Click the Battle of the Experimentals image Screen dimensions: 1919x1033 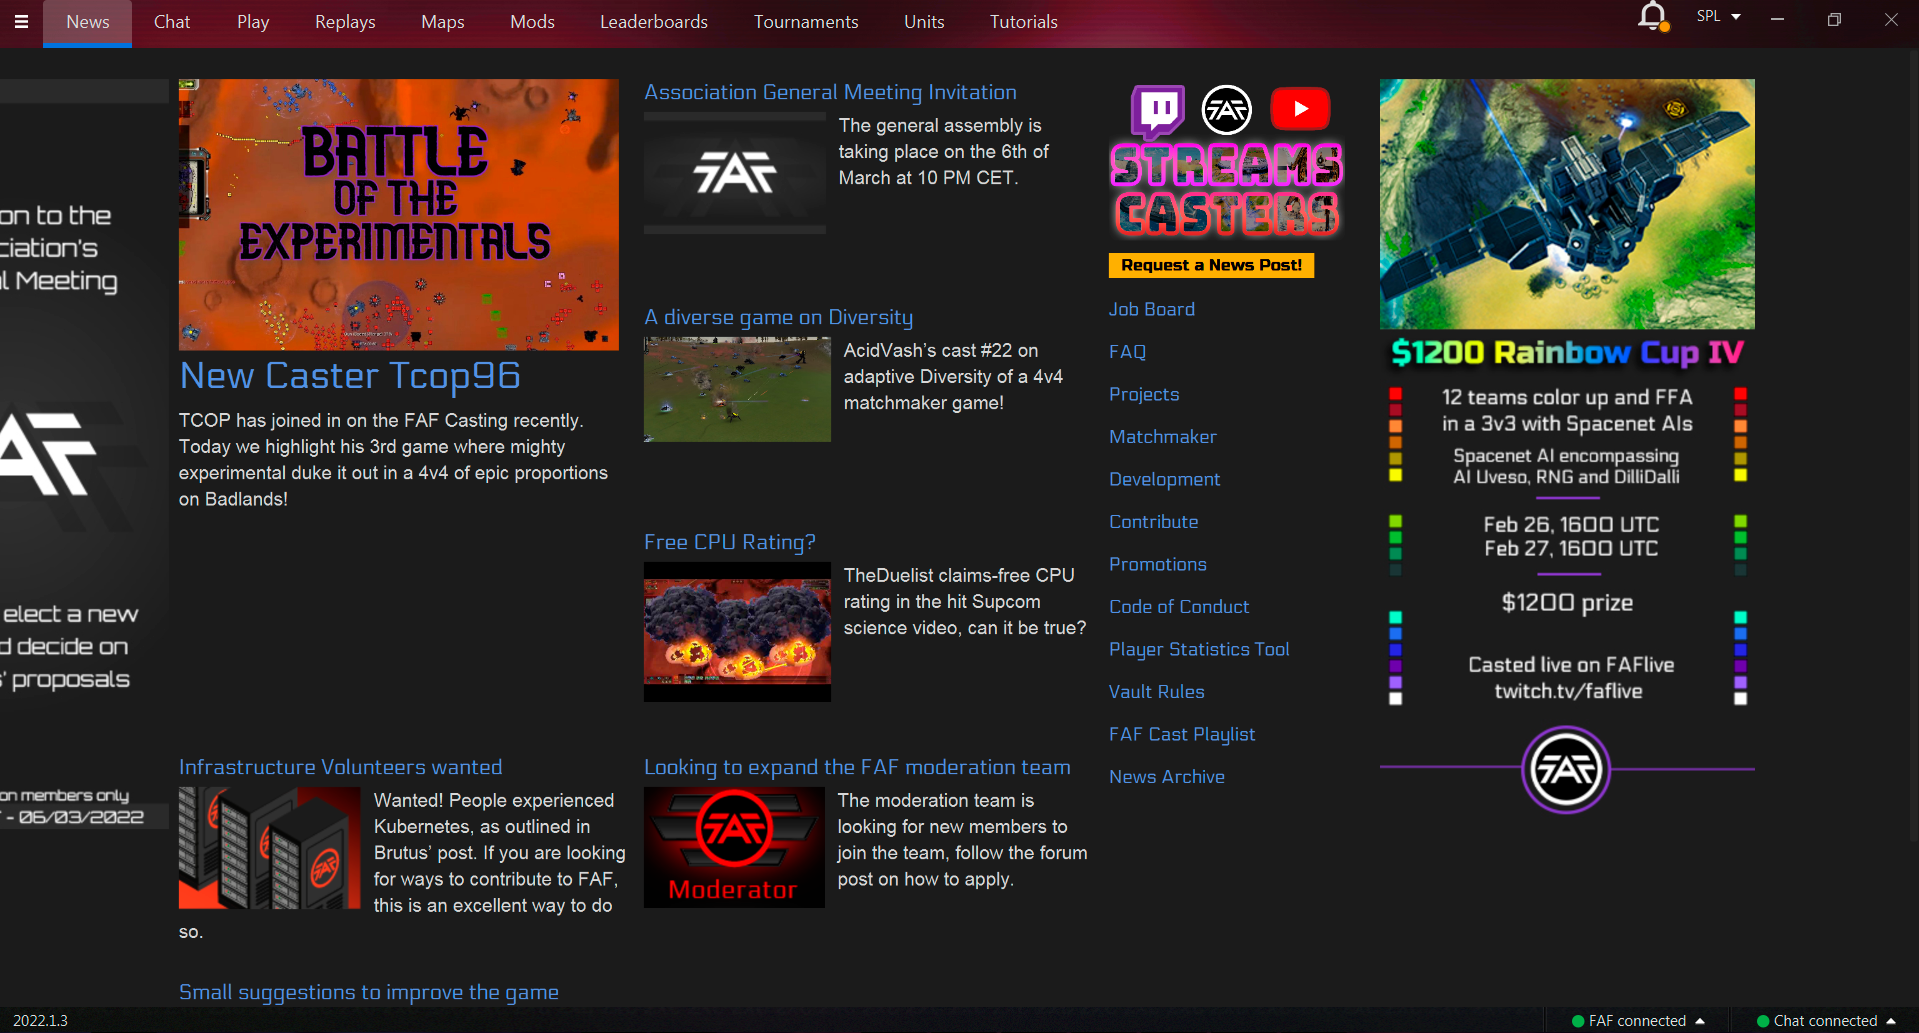tap(399, 215)
